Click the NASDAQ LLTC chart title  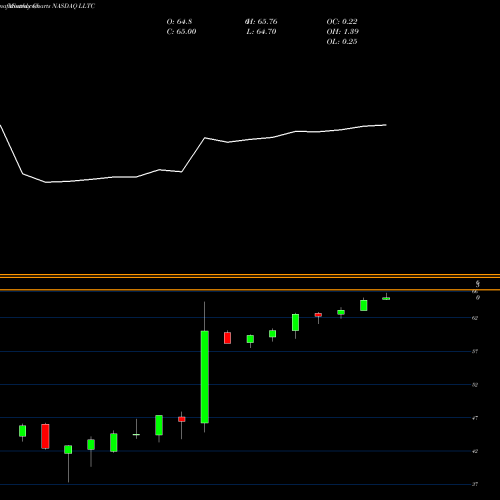click(x=47, y=6)
